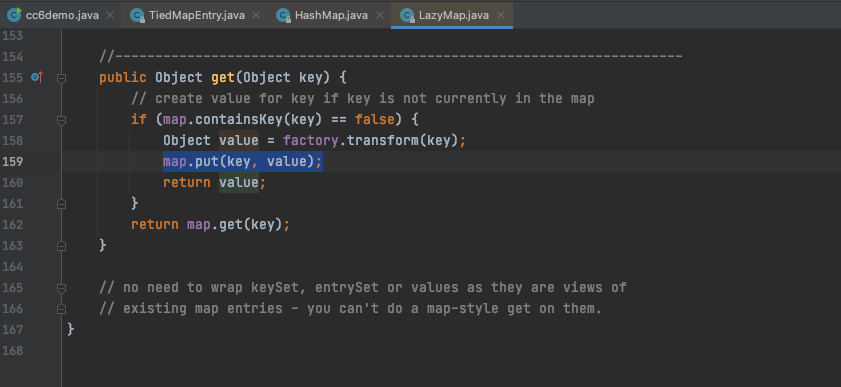Click the '(Object key)' parameter on line 155
The width and height of the screenshot is (841, 387).
point(282,78)
